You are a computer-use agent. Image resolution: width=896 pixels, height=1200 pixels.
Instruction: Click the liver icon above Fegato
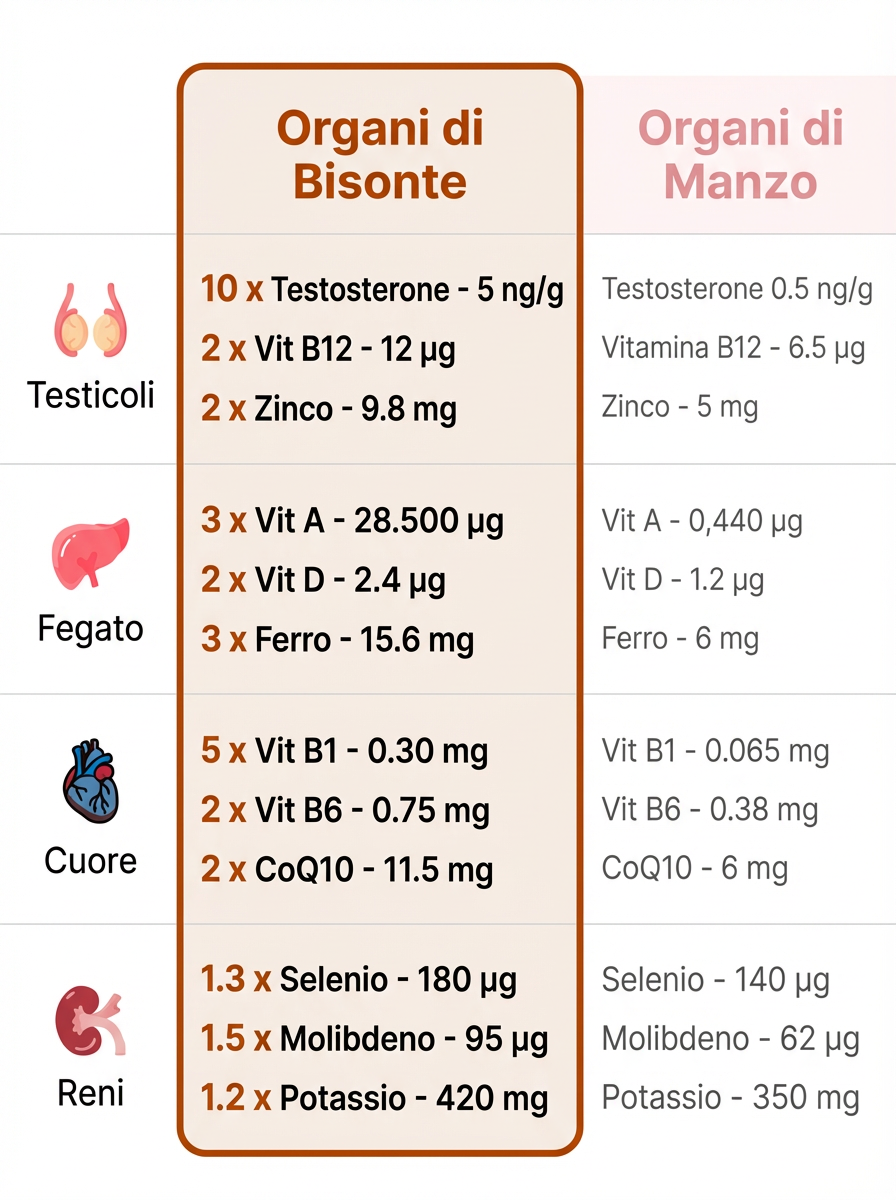point(90,551)
